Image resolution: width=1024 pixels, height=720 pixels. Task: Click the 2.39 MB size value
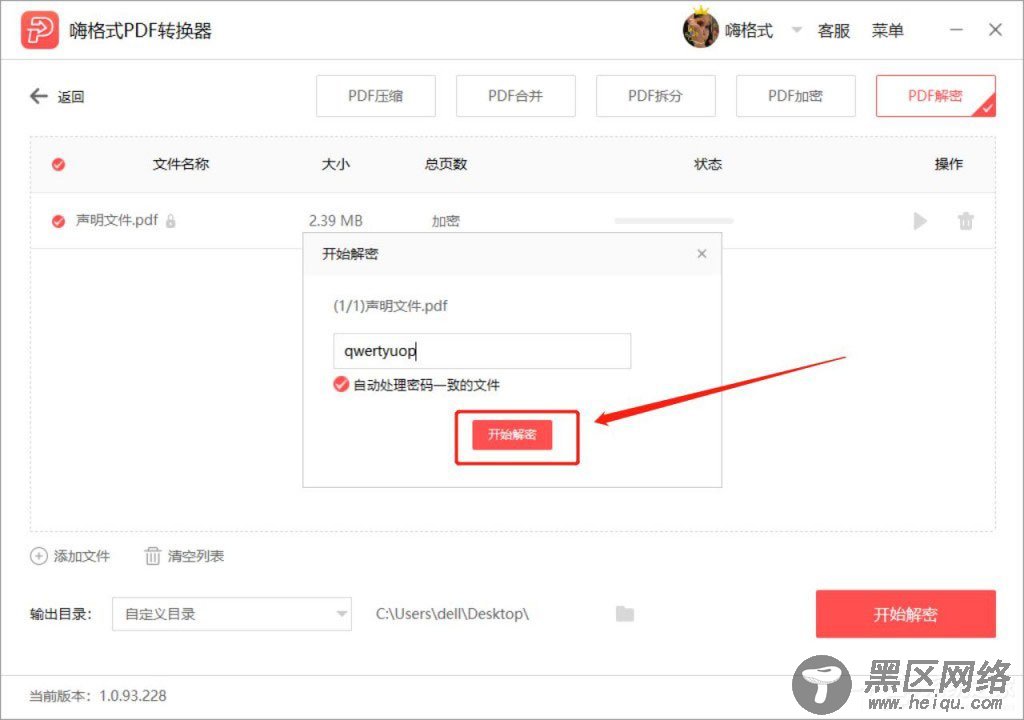[x=336, y=221]
